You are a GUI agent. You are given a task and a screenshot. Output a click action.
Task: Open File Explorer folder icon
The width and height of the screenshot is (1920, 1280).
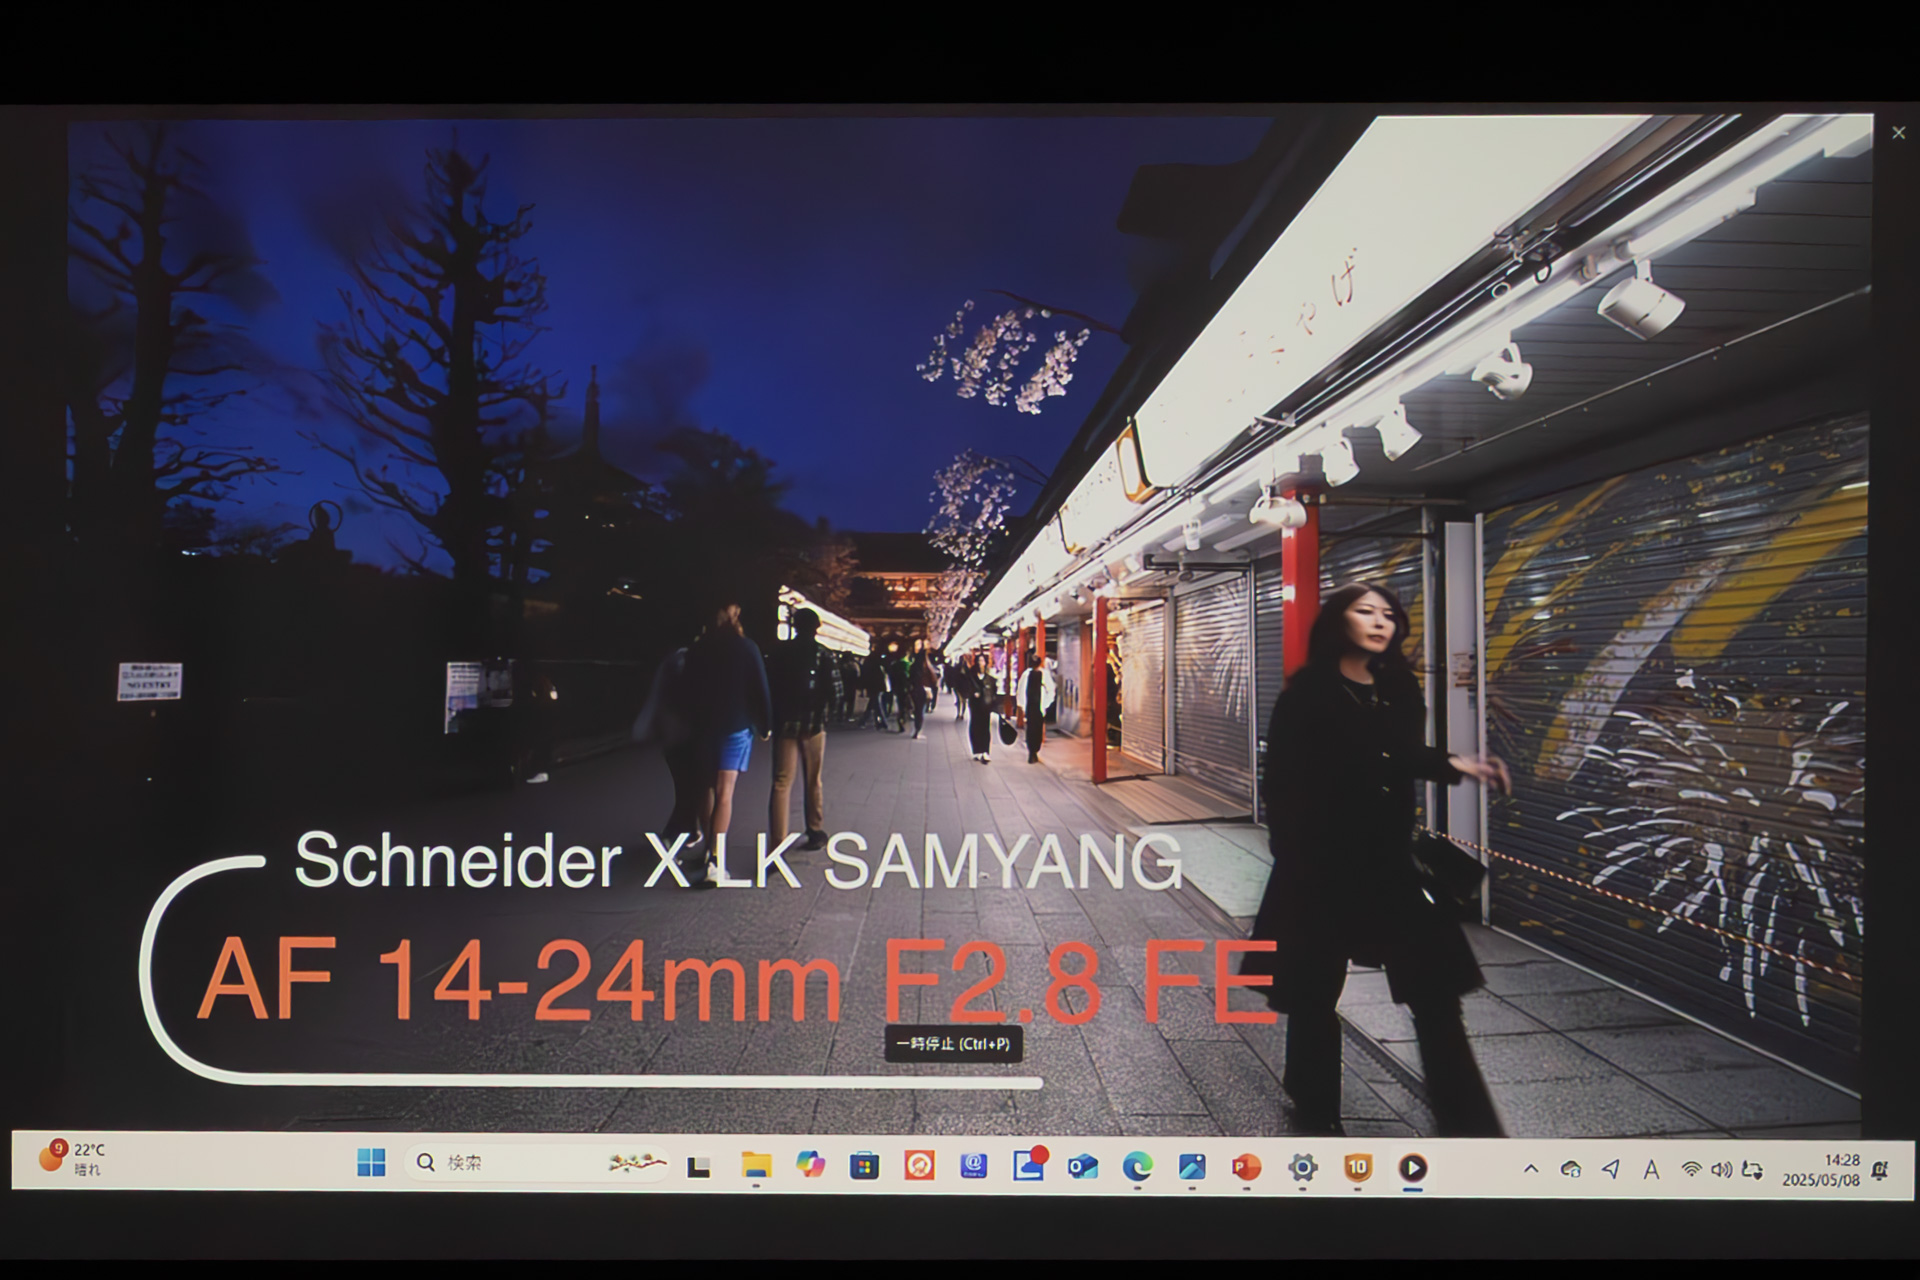tap(756, 1165)
